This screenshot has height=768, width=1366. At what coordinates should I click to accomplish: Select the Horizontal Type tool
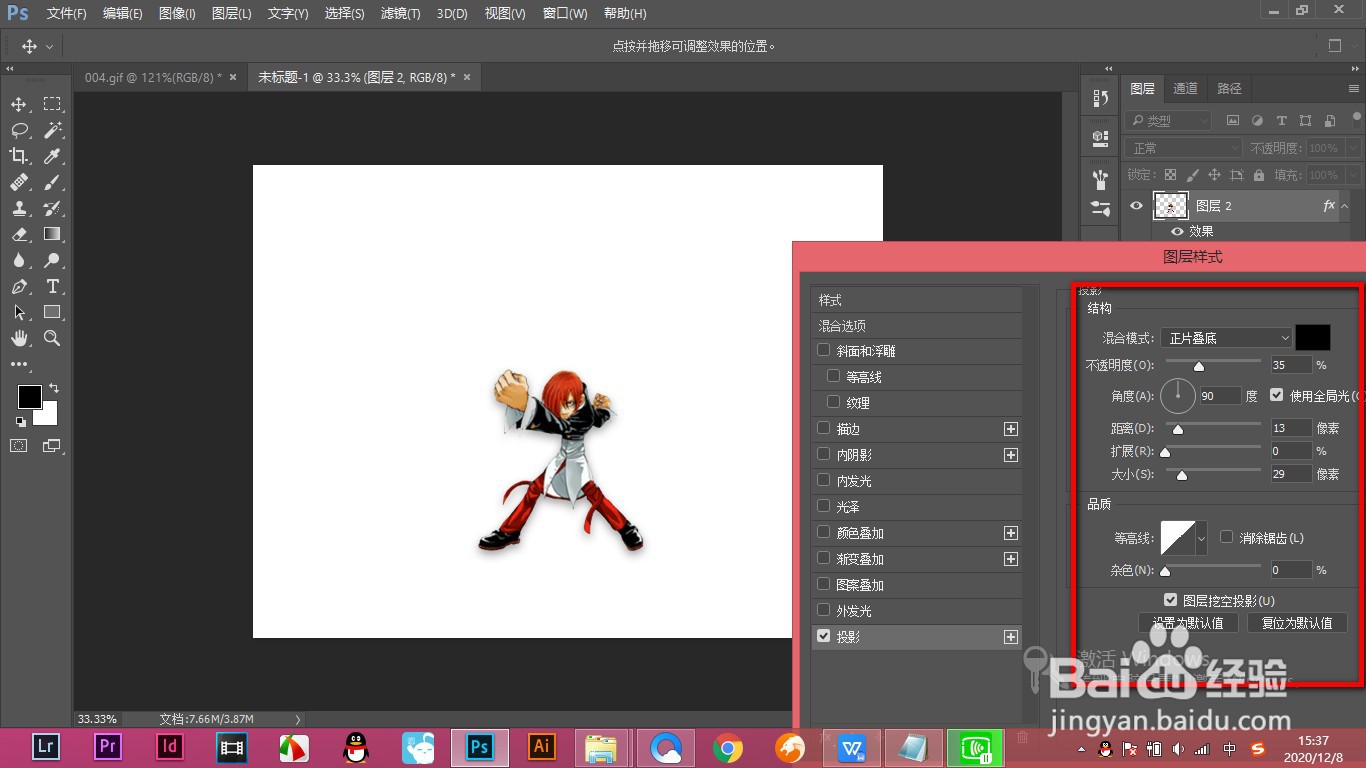click(52, 286)
